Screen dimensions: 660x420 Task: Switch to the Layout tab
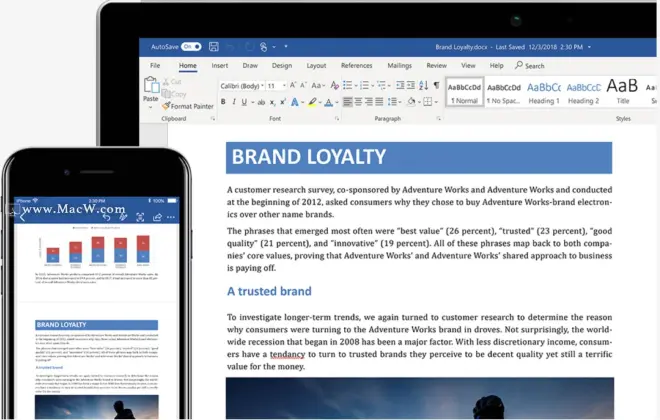tap(316, 66)
